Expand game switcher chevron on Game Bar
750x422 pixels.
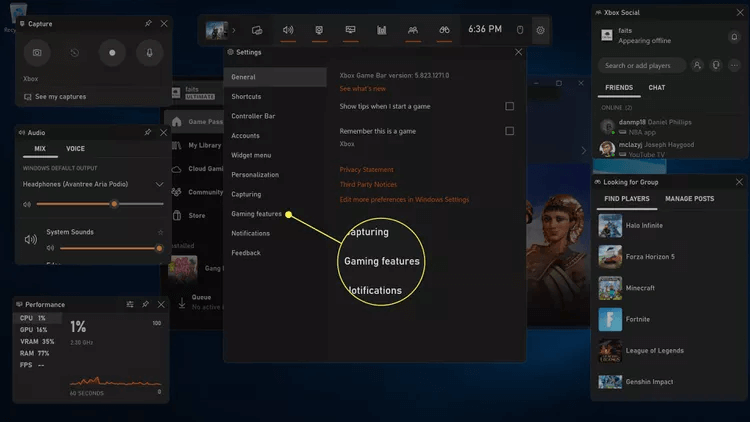point(234,30)
